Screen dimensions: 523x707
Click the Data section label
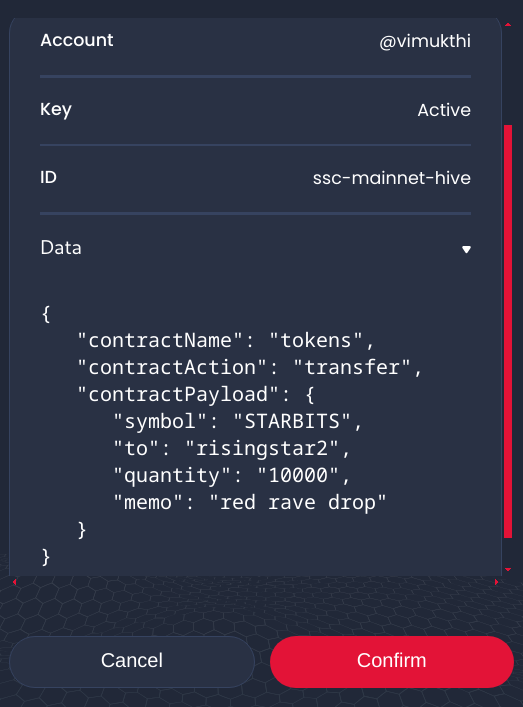61,248
